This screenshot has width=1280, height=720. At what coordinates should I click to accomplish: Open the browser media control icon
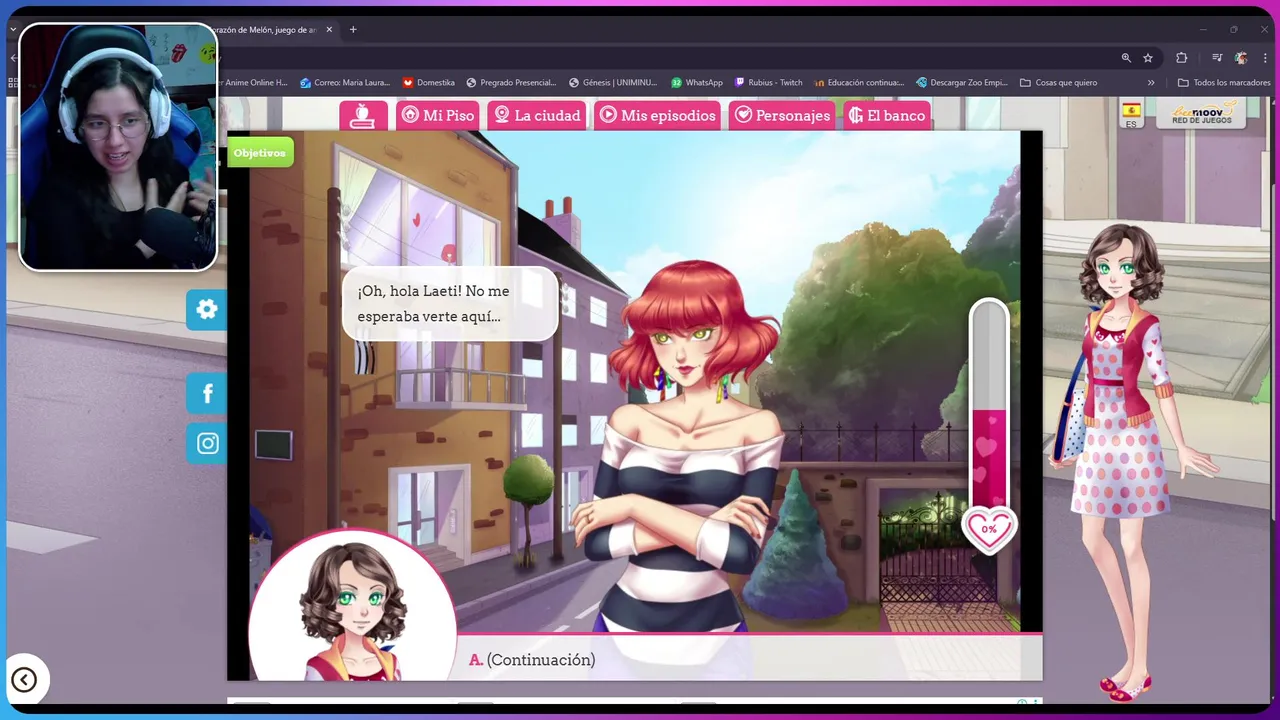click(x=1217, y=58)
